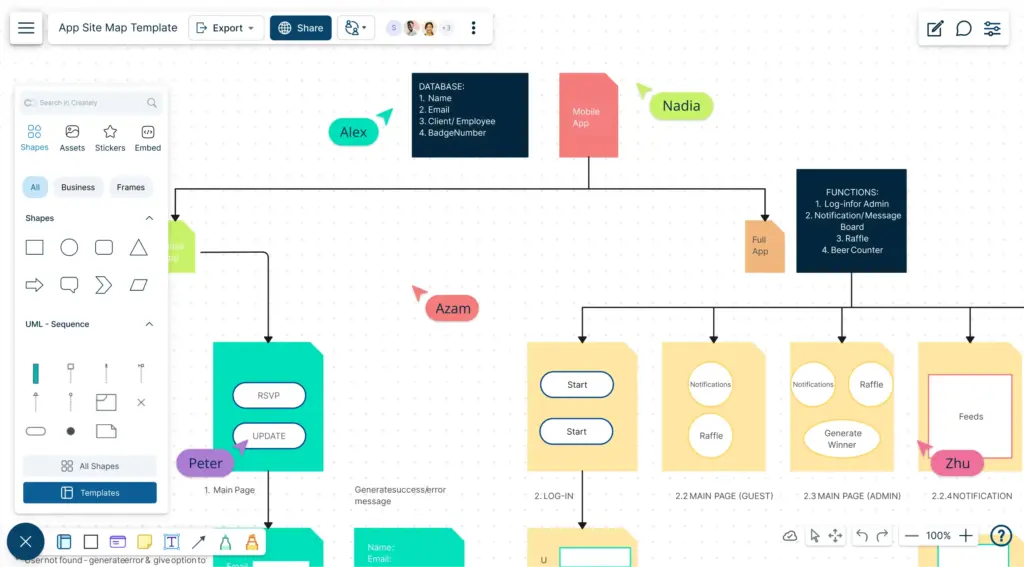The image size is (1024, 567).
Task: Open the help question mark button
Action: [1000, 536]
